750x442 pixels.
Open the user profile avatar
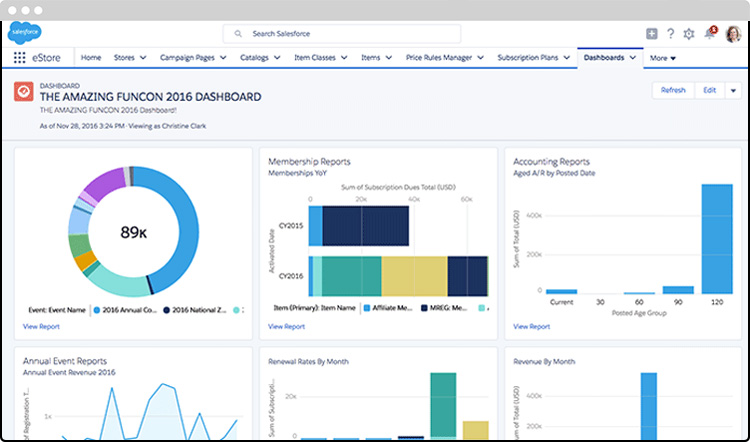coord(733,33)
